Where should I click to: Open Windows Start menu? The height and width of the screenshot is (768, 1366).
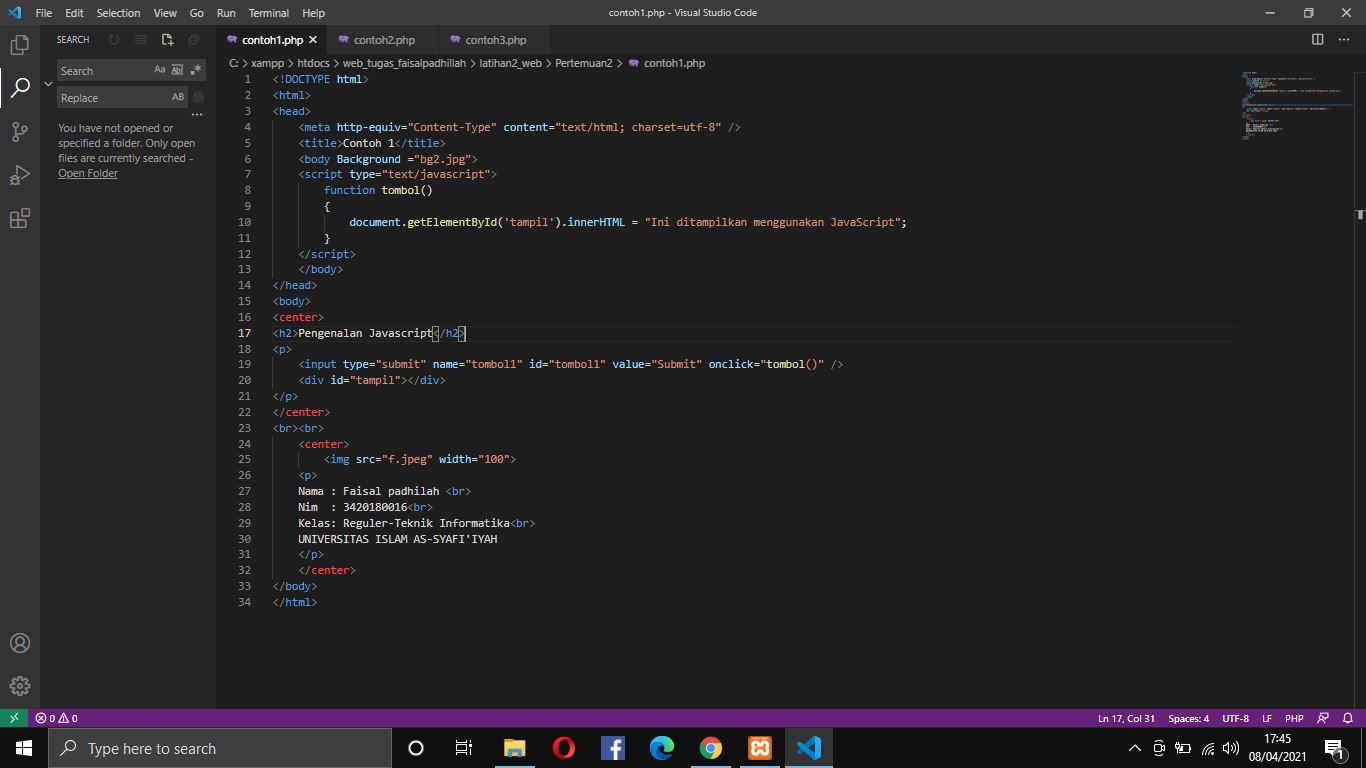pyautogui.click(x=23, y=748)
